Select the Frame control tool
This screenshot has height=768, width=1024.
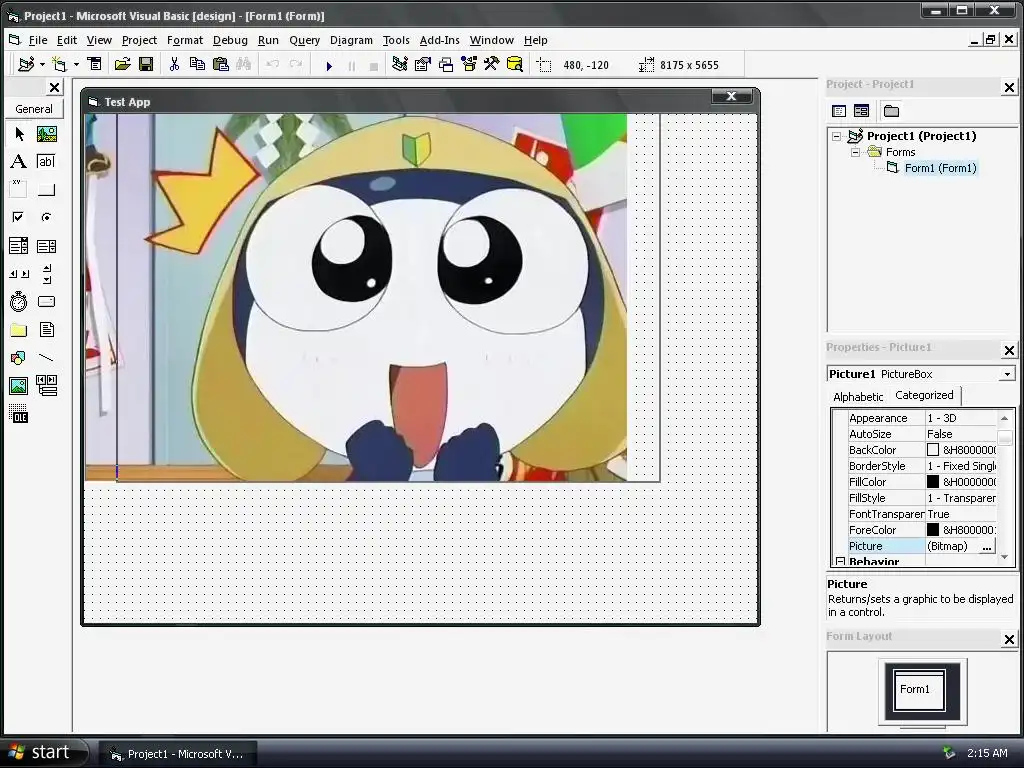pos(19,189)
